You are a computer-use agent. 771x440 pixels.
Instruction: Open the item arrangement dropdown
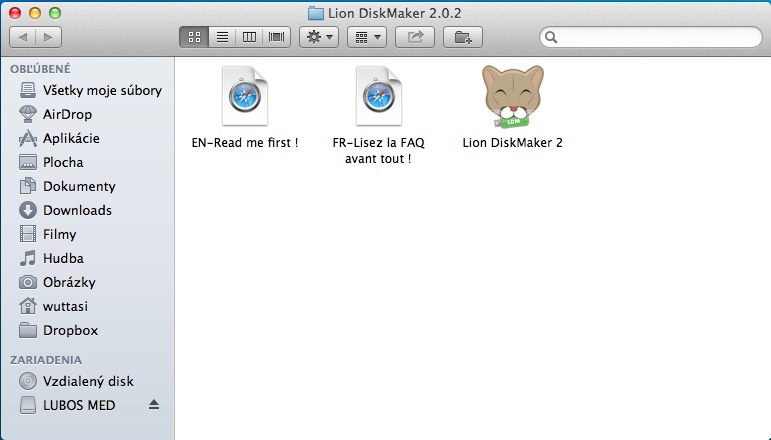click(367, 37)
